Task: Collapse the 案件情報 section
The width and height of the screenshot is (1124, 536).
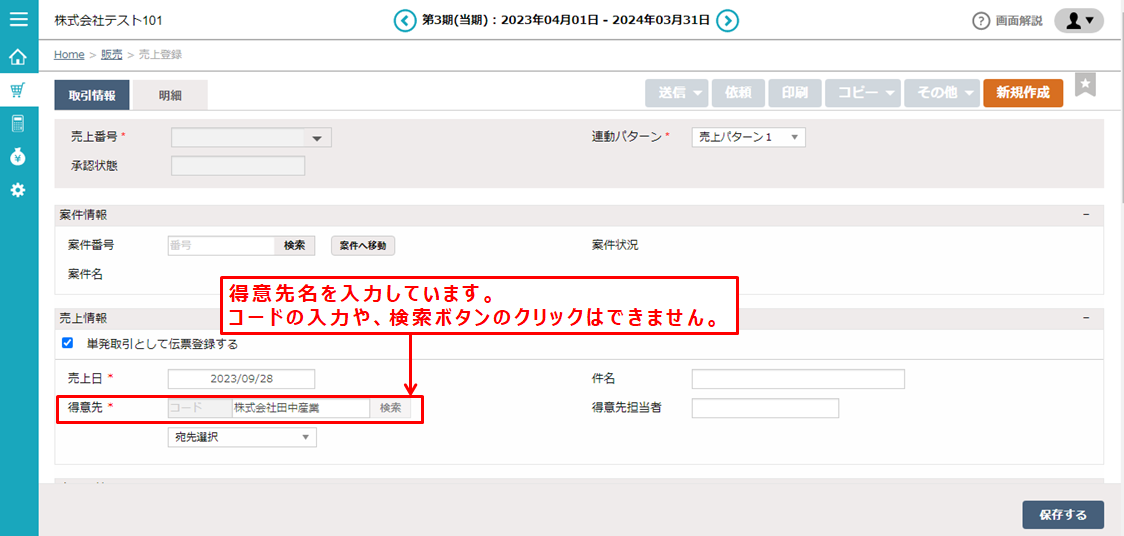Action: (1086, 215)
